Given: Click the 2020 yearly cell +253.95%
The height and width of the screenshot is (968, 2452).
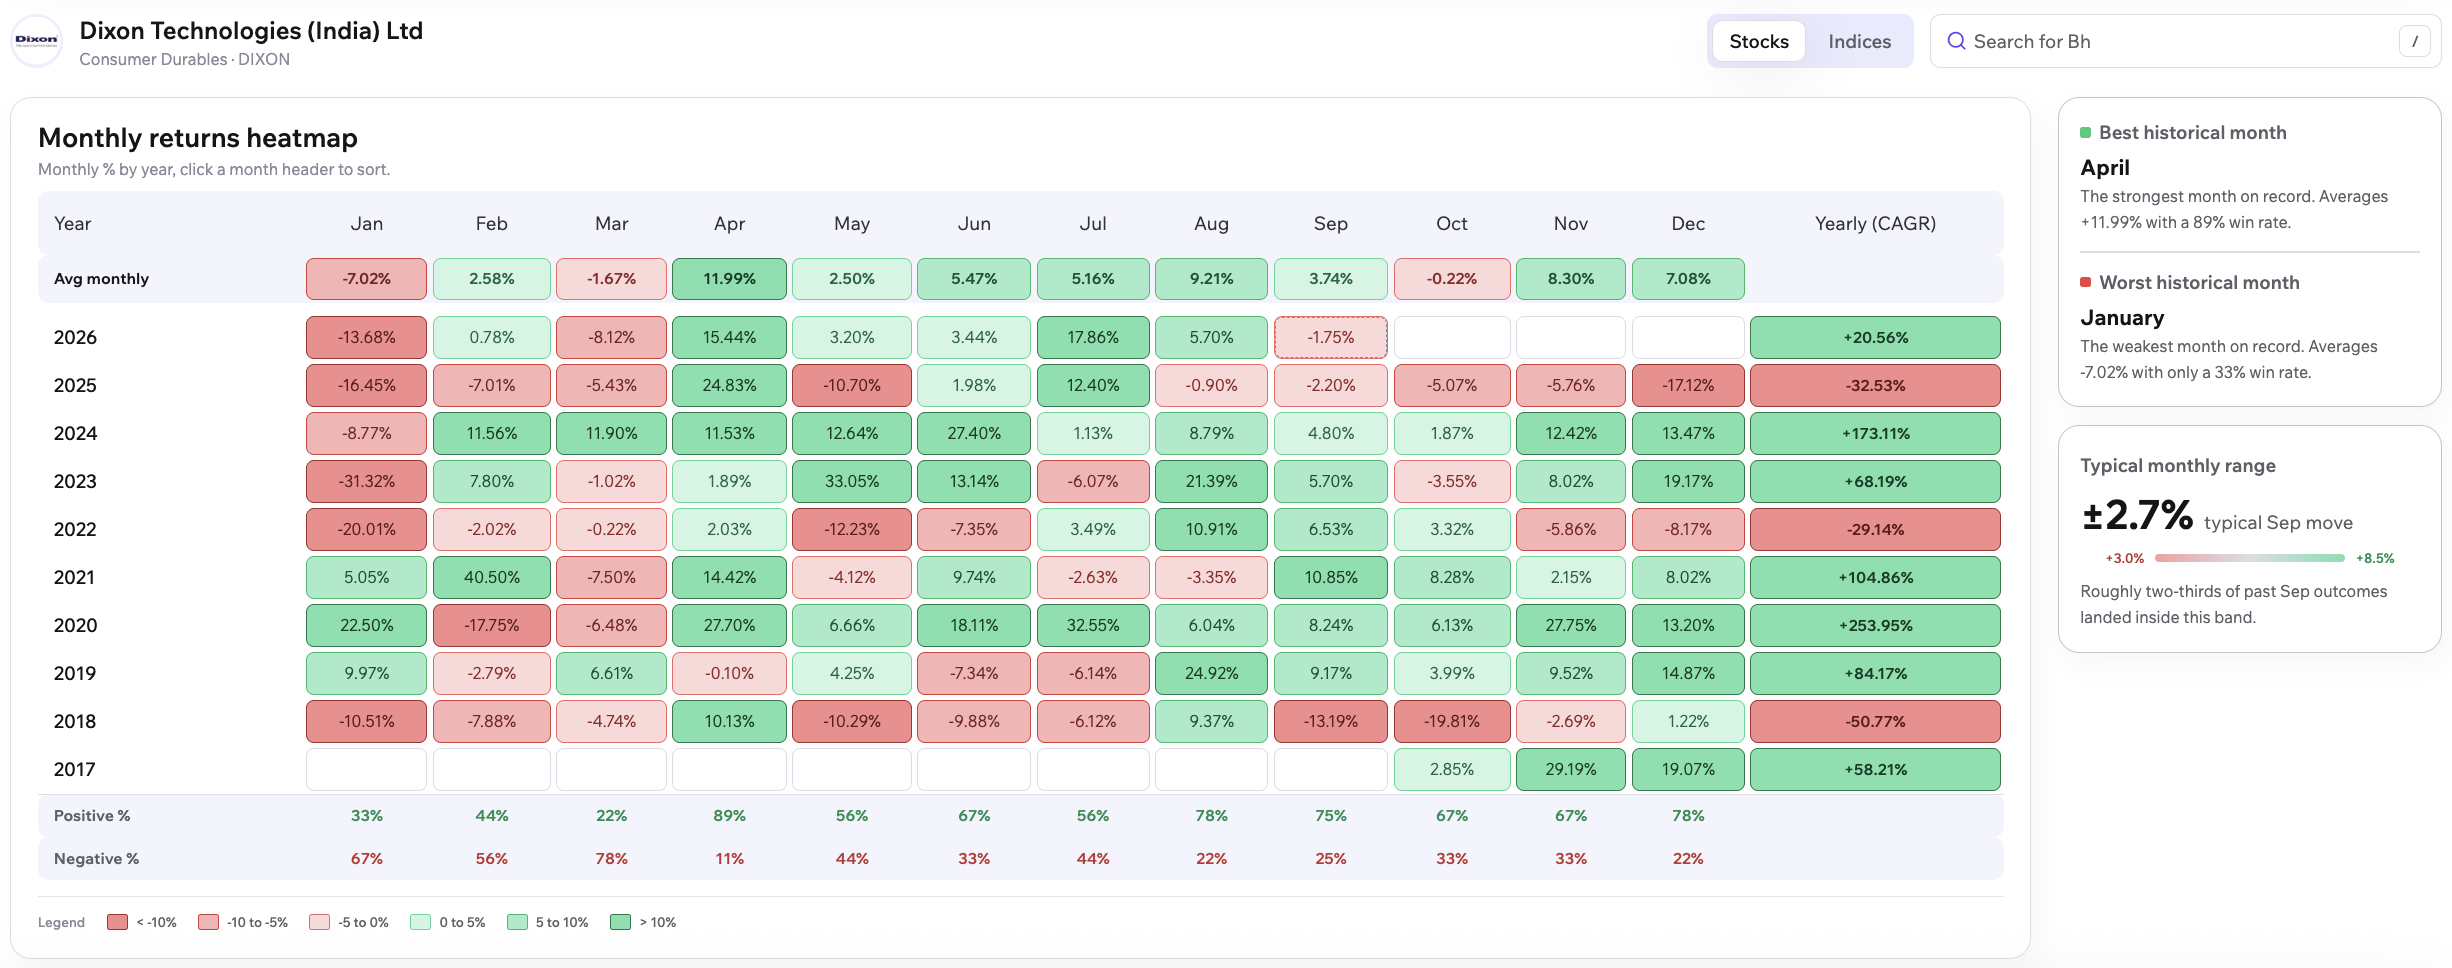Looking at the screenshot, I should (1875, 625).
